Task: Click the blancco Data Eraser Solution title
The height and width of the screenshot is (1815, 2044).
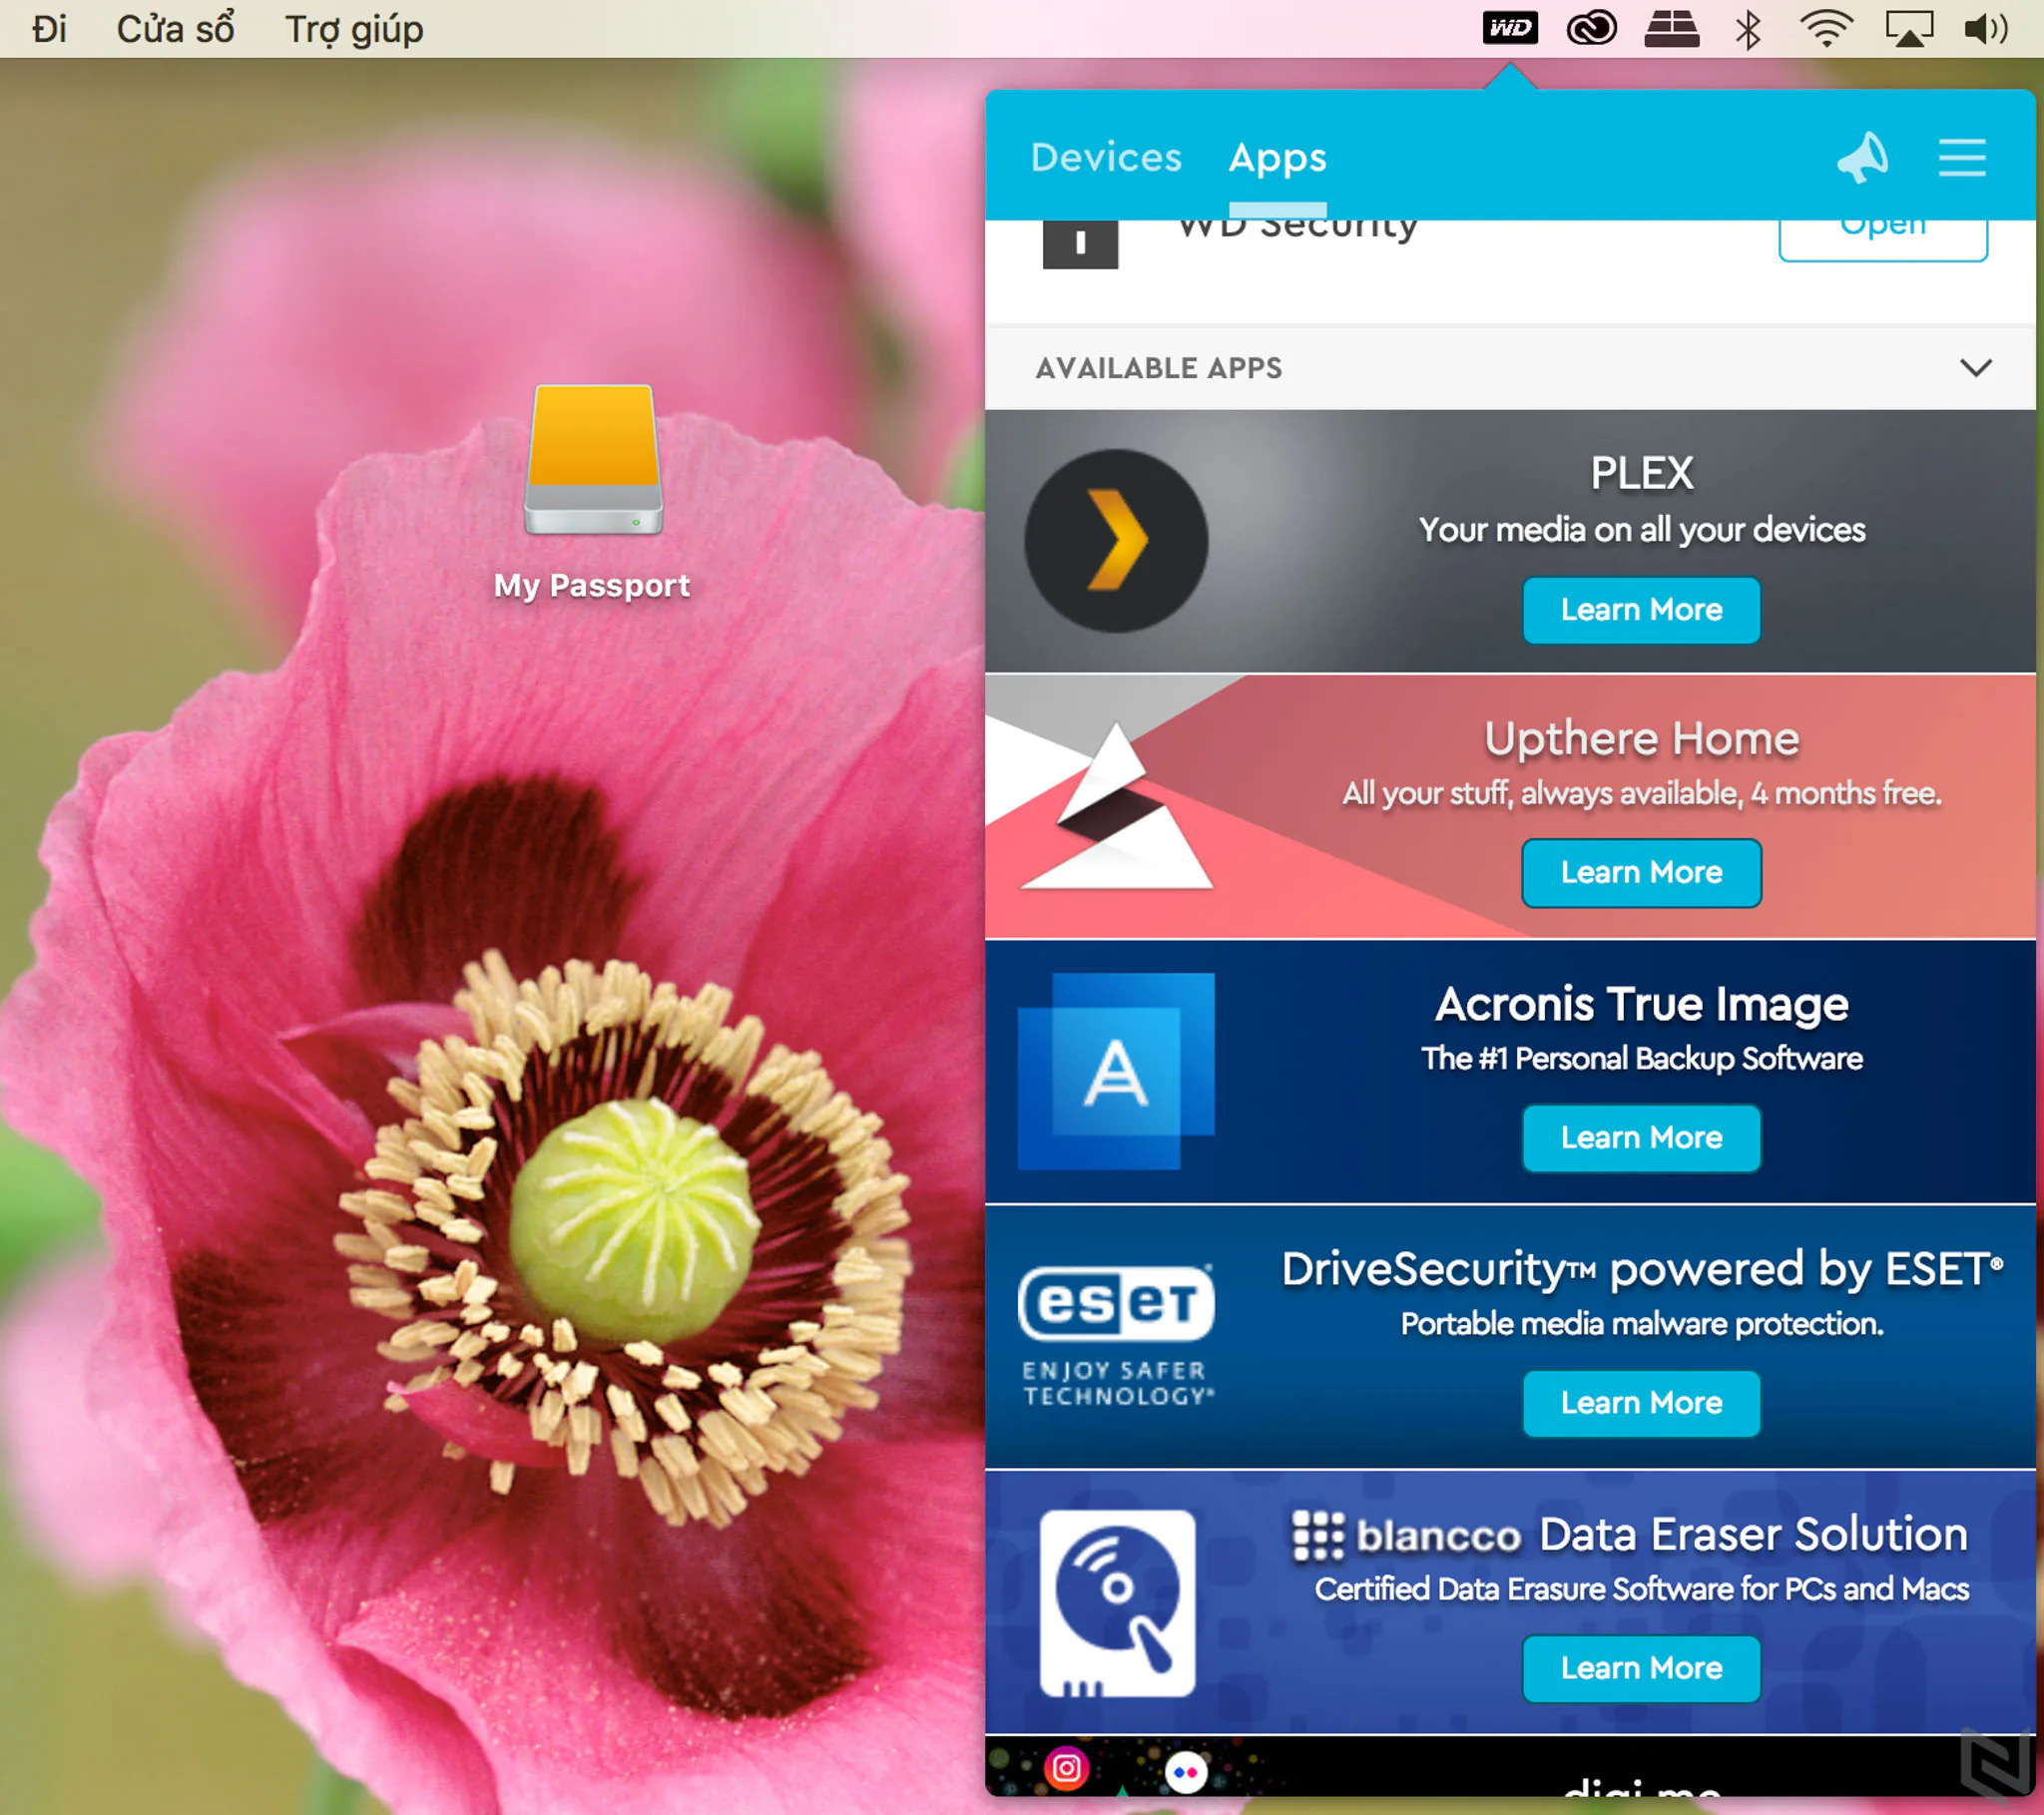Action: point(1631,1534)
